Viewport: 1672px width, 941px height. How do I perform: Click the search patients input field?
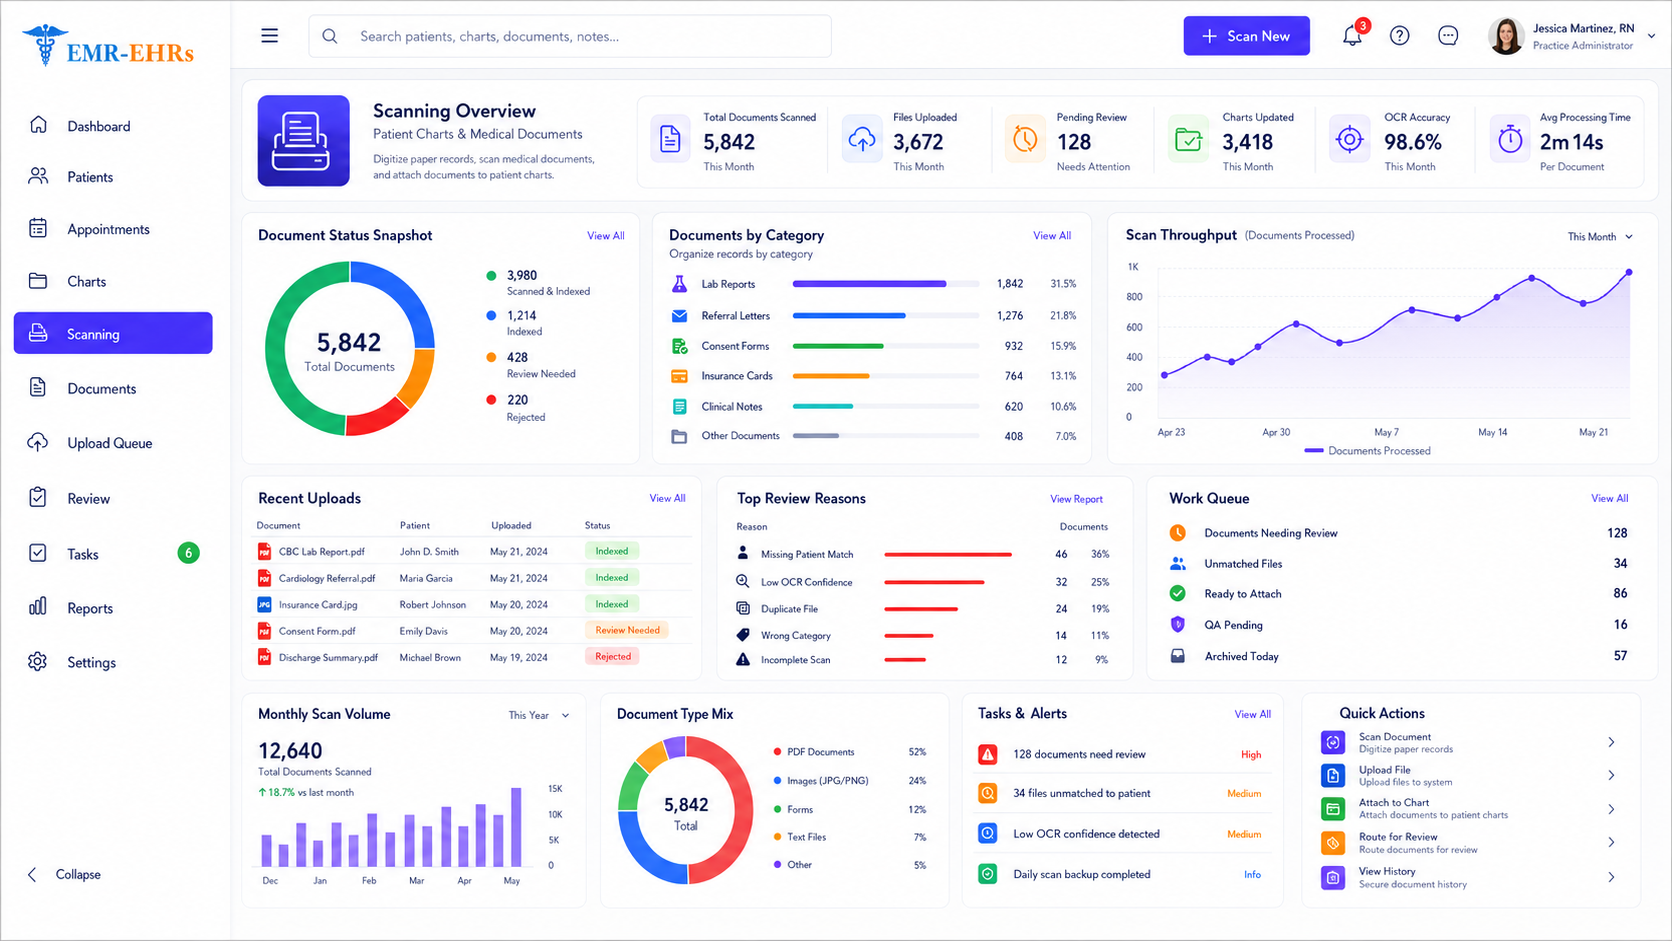pos(570,36)
